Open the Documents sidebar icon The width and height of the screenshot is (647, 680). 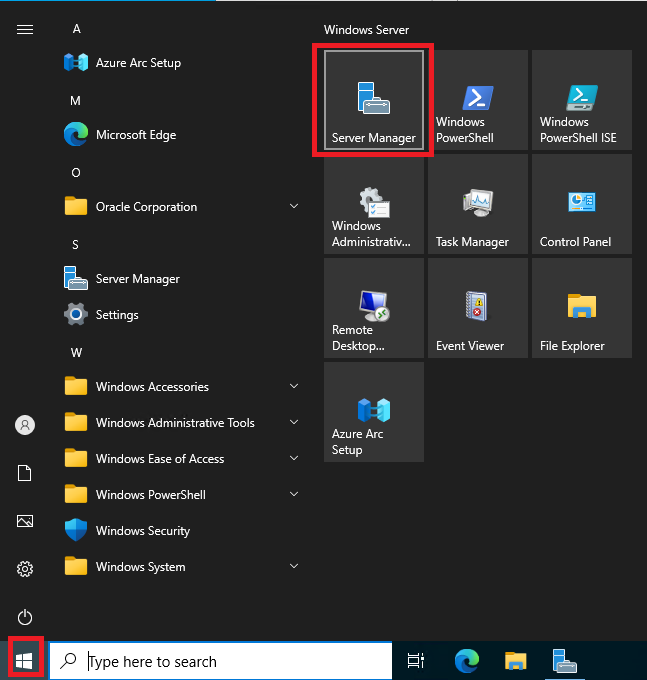tap(25, 473)
